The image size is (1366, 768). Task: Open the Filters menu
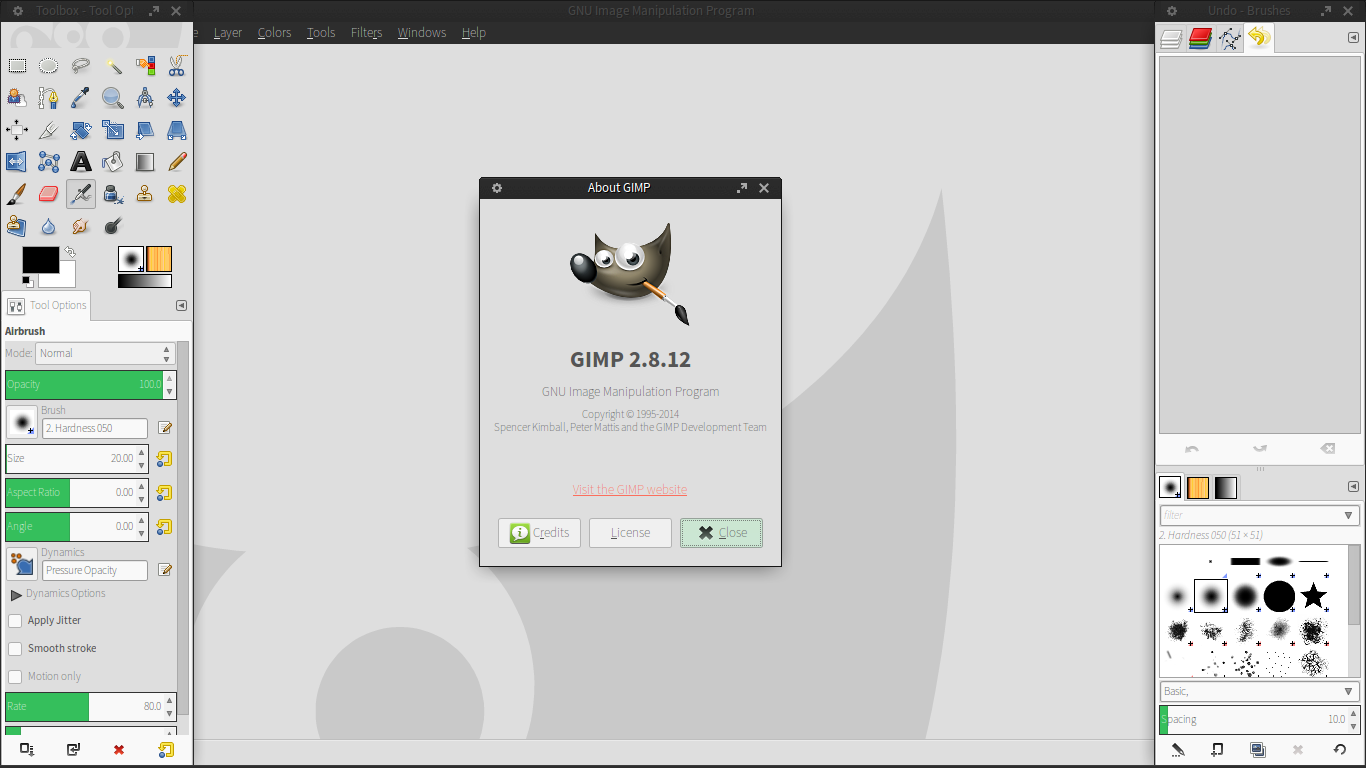click(x=367, y=32)
